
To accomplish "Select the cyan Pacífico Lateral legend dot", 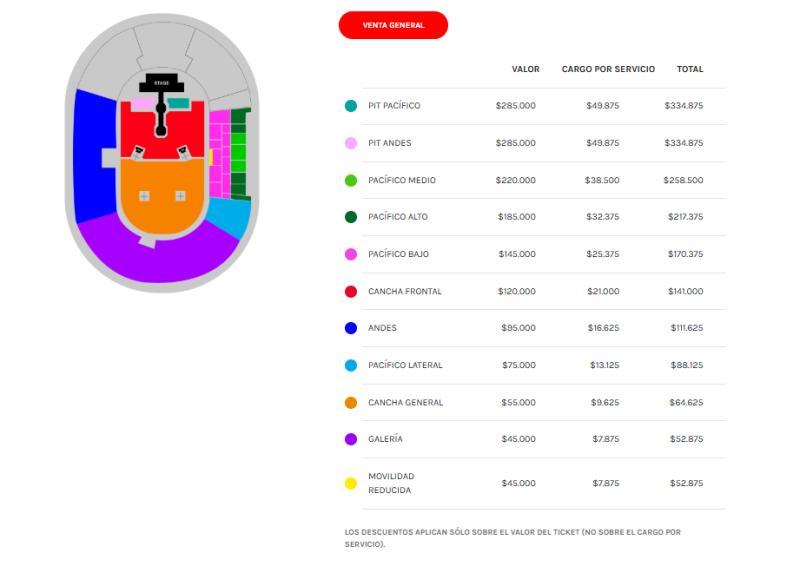I will pyautogui.click(x=350, y=366).
